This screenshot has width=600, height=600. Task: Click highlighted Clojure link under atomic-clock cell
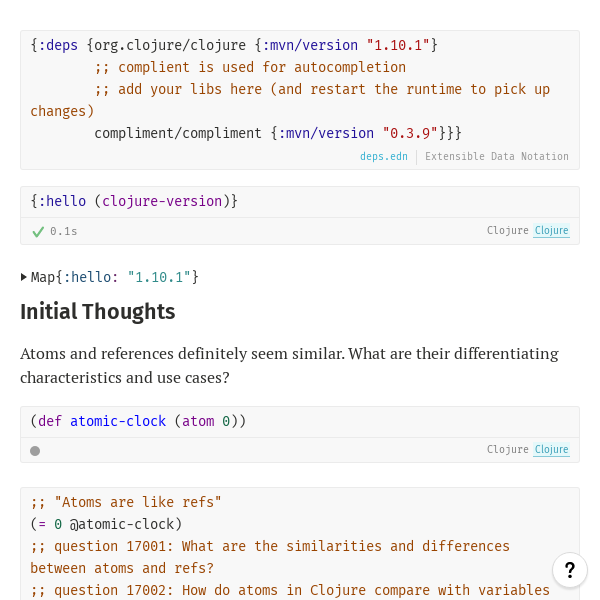click(x=551, y=450)
